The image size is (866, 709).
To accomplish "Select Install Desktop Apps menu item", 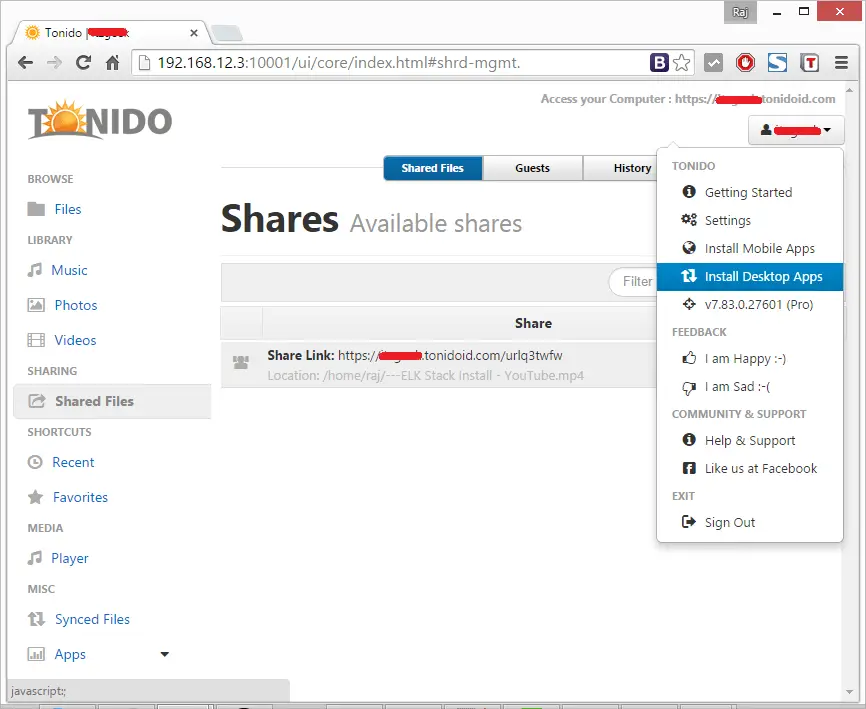I will tap(750, 276).
